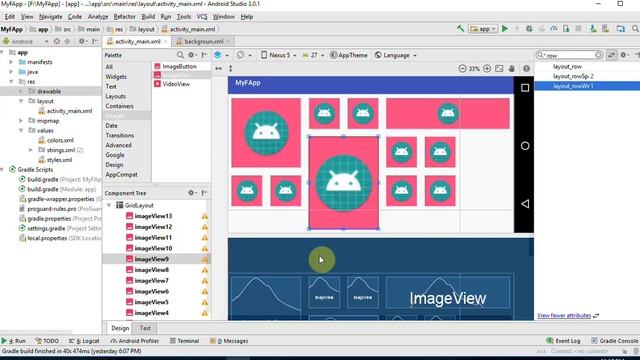
Task: Click the Search Everywhere magnifier icon
Action: (635, 29)
